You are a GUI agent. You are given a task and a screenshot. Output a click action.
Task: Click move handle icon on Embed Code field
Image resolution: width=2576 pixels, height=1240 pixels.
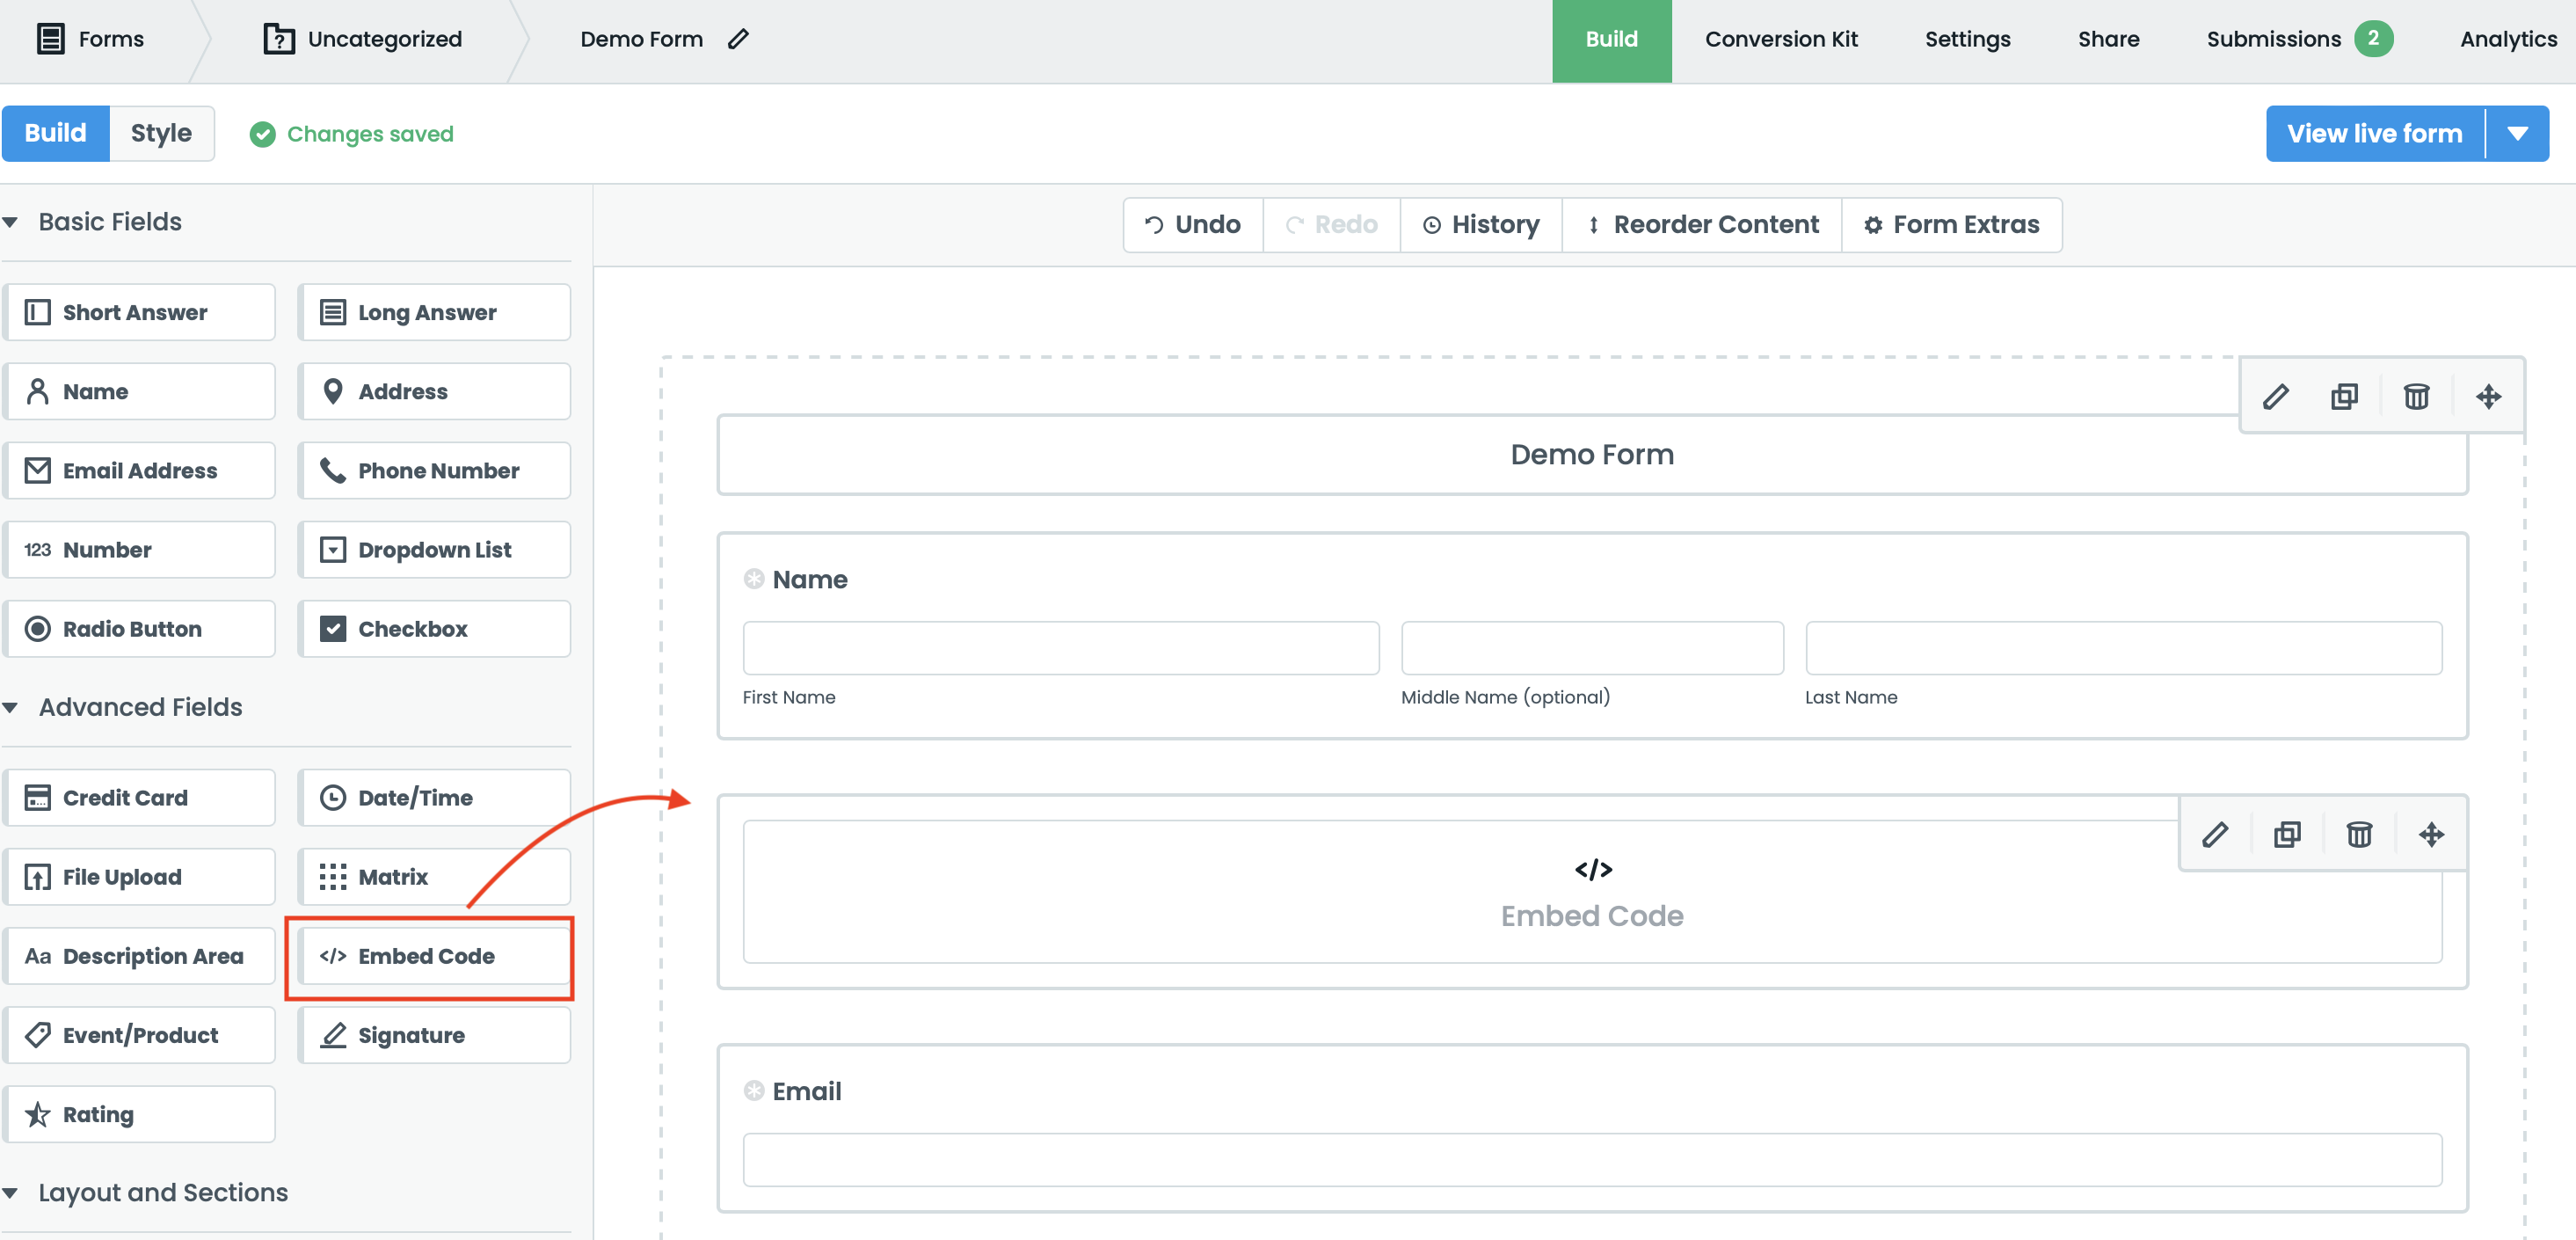coord(2431,834)
